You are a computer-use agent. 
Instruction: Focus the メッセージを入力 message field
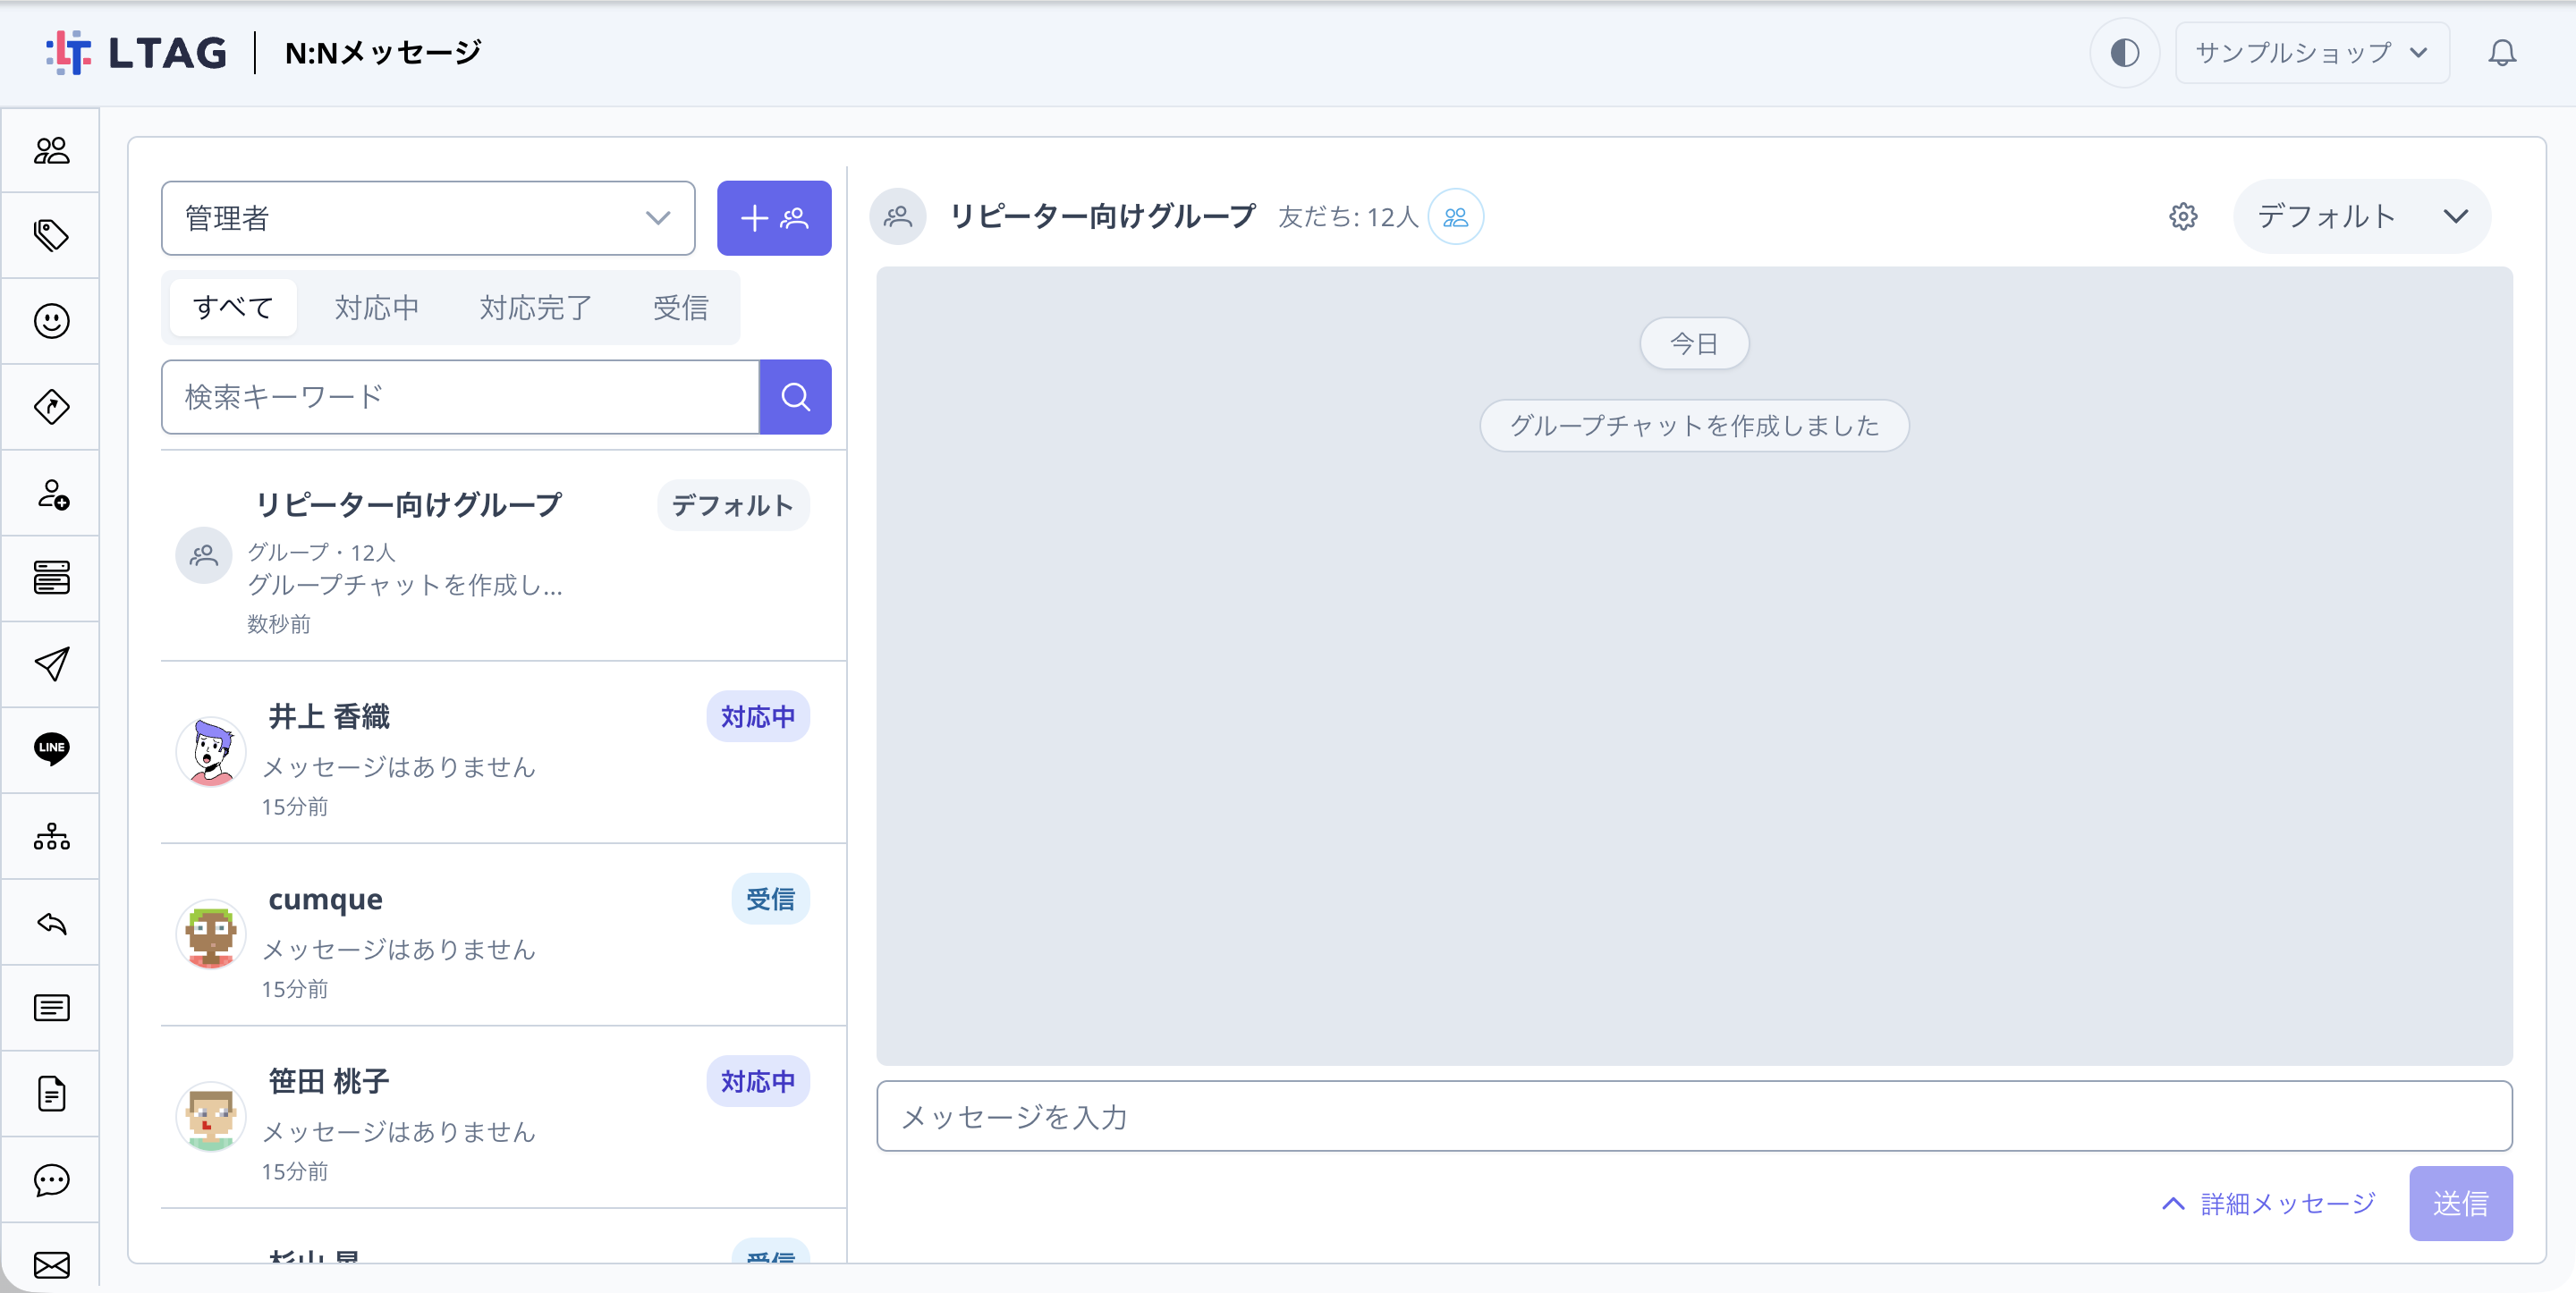pyautogui.click(x=1694, y=1116)
